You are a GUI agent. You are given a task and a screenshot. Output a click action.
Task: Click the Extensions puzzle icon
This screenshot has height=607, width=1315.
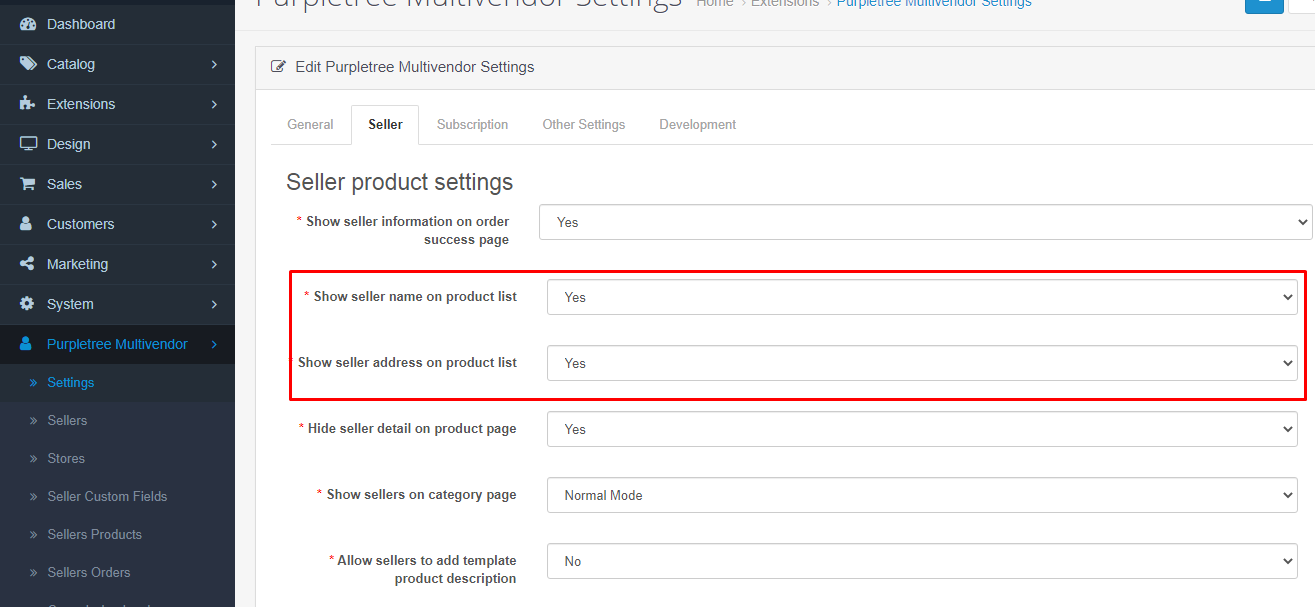pyautogui.click(x=28, y=104)
